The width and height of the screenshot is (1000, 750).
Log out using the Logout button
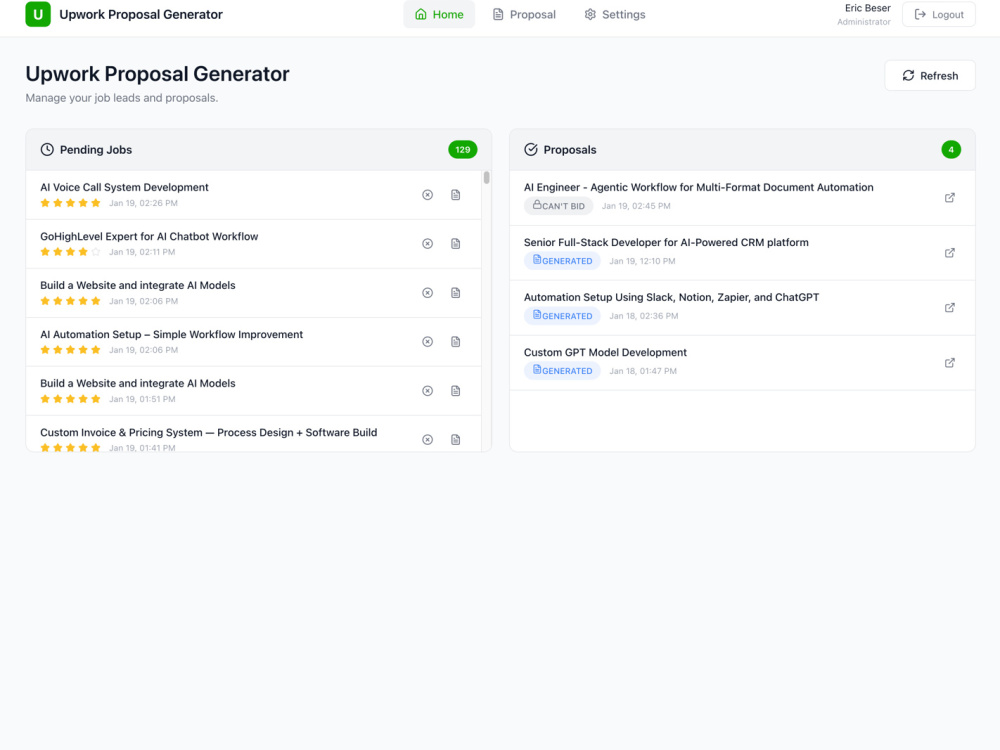[x=938, y=14]
